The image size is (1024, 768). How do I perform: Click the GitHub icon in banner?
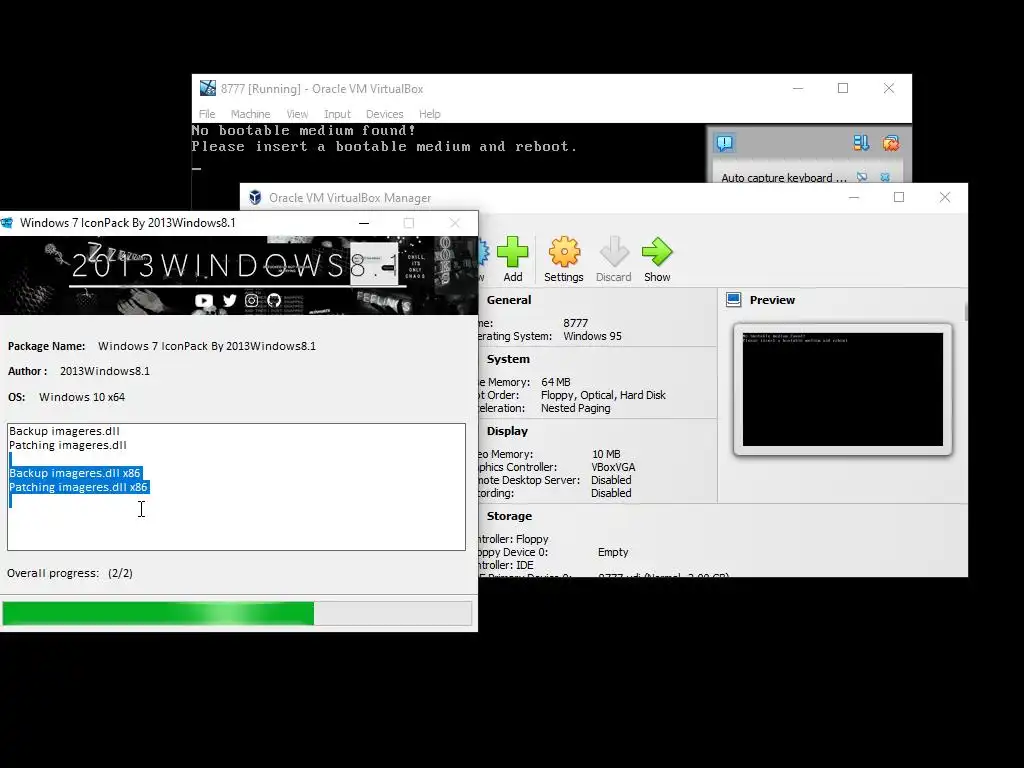pyautogui.click(x=274, y=300)
